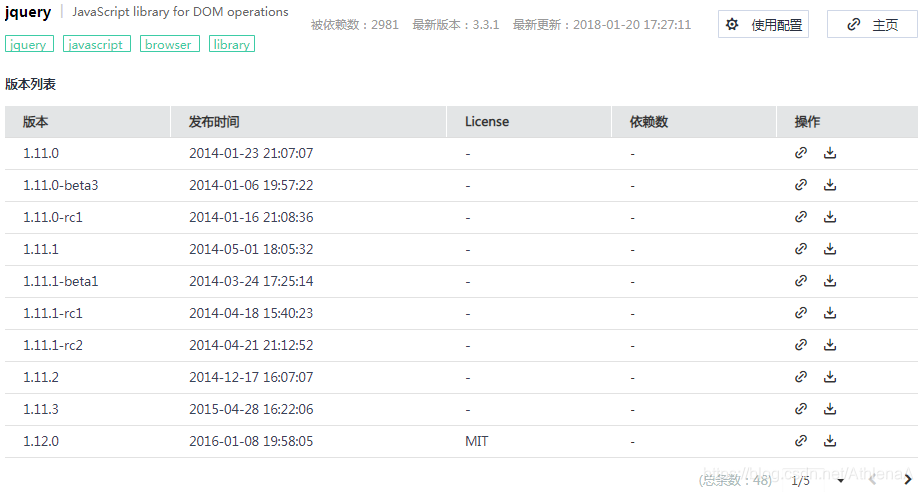923x492 pixels.
Task: Select version cell 1.11.1-beta1
Action: (61, 281)
